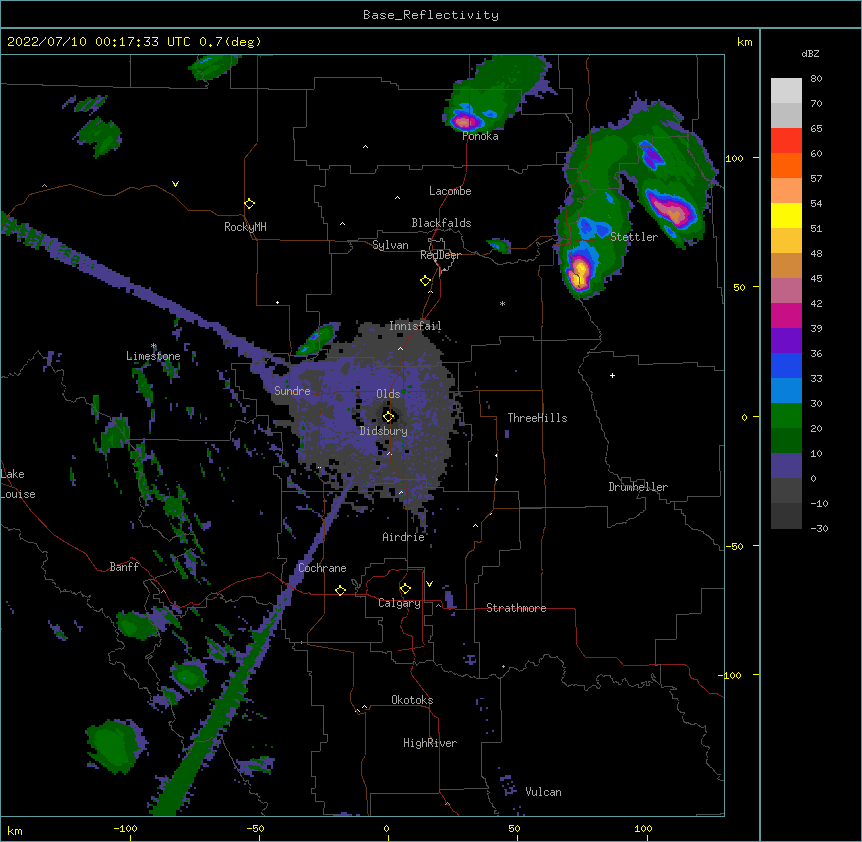
Task: Click the Airdrie label
Action: coord(404,537)
